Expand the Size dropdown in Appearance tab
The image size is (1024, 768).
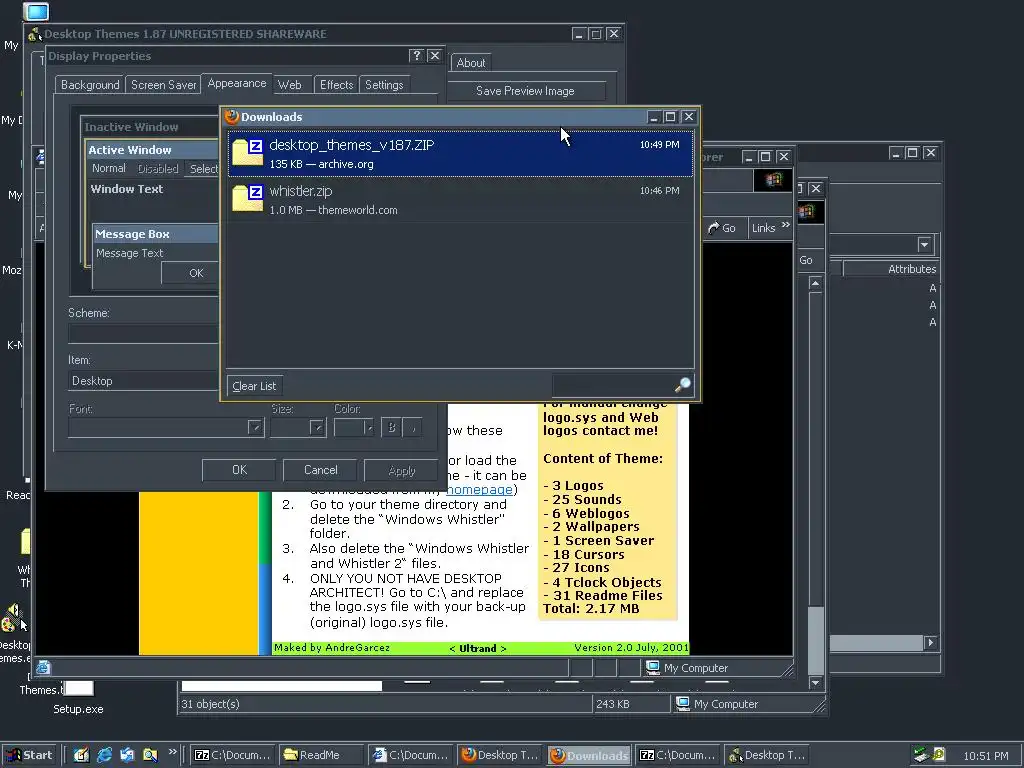pos(317,428)
